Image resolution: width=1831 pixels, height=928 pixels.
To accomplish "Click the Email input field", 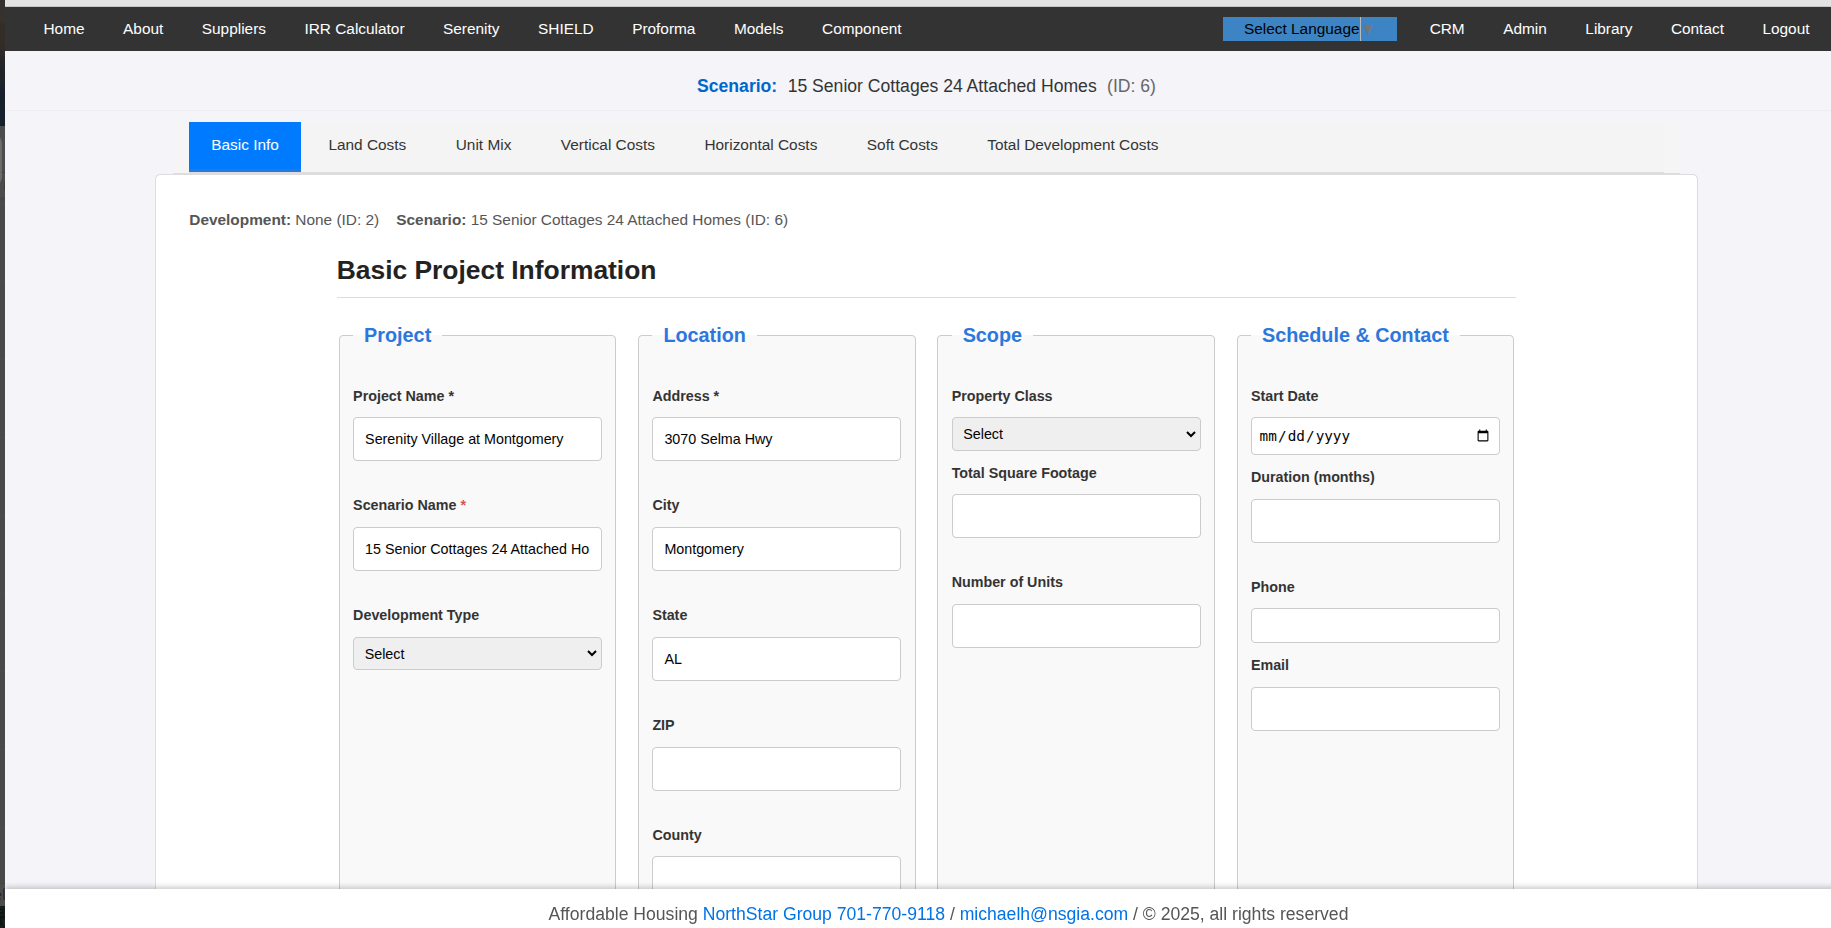I will tap(1374, 709).
